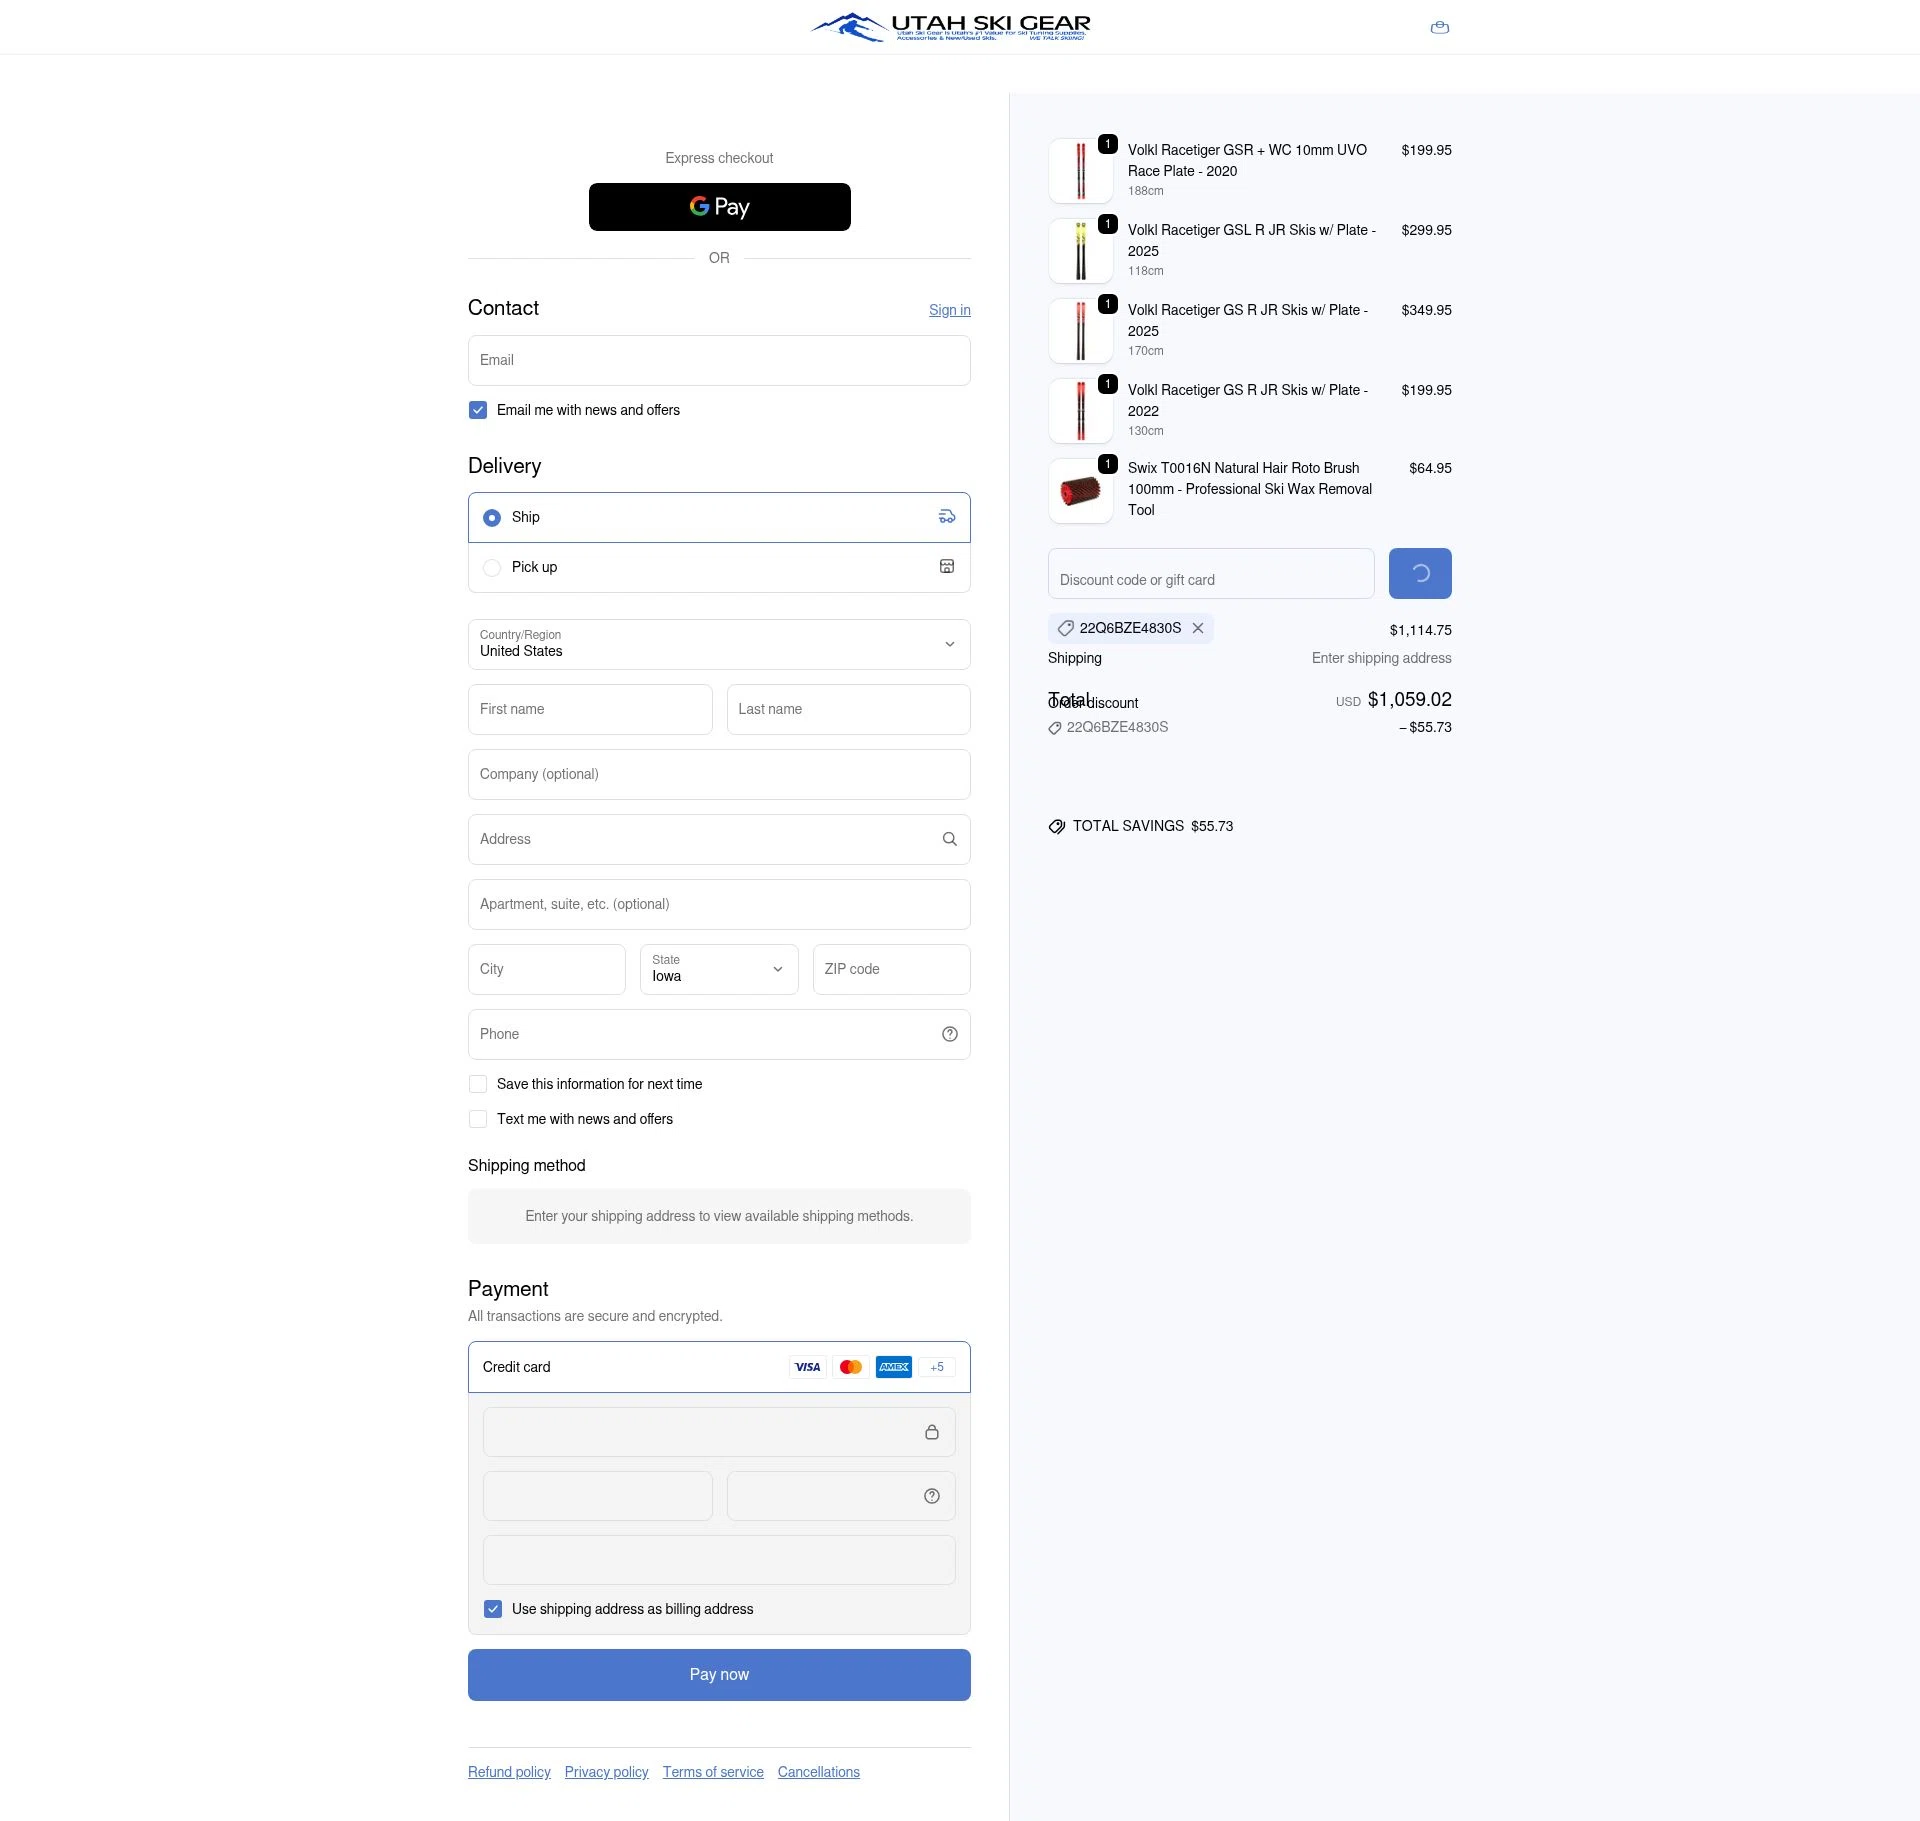
Task: Open the Refund policy link
Action: (x=509, y=1772)
